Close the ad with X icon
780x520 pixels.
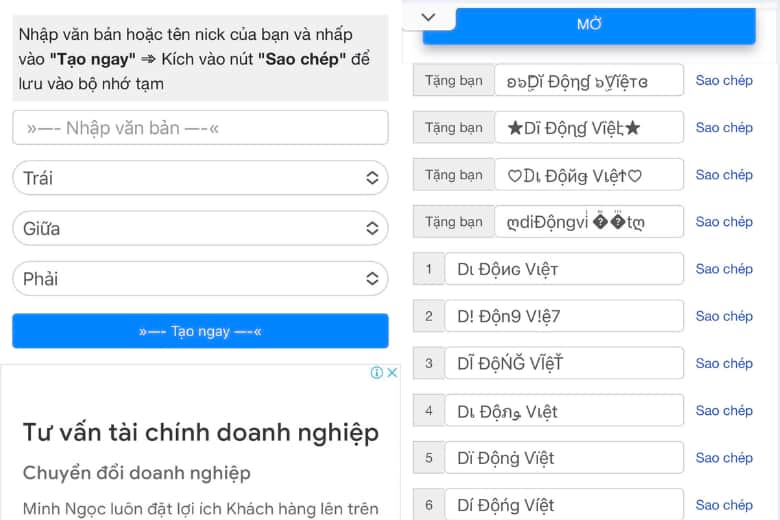[392, 372]
